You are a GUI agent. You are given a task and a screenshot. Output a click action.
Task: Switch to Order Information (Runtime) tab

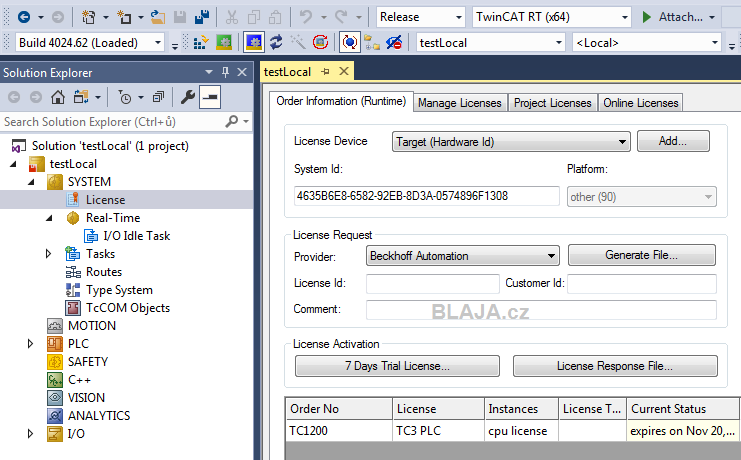point(341,101)
